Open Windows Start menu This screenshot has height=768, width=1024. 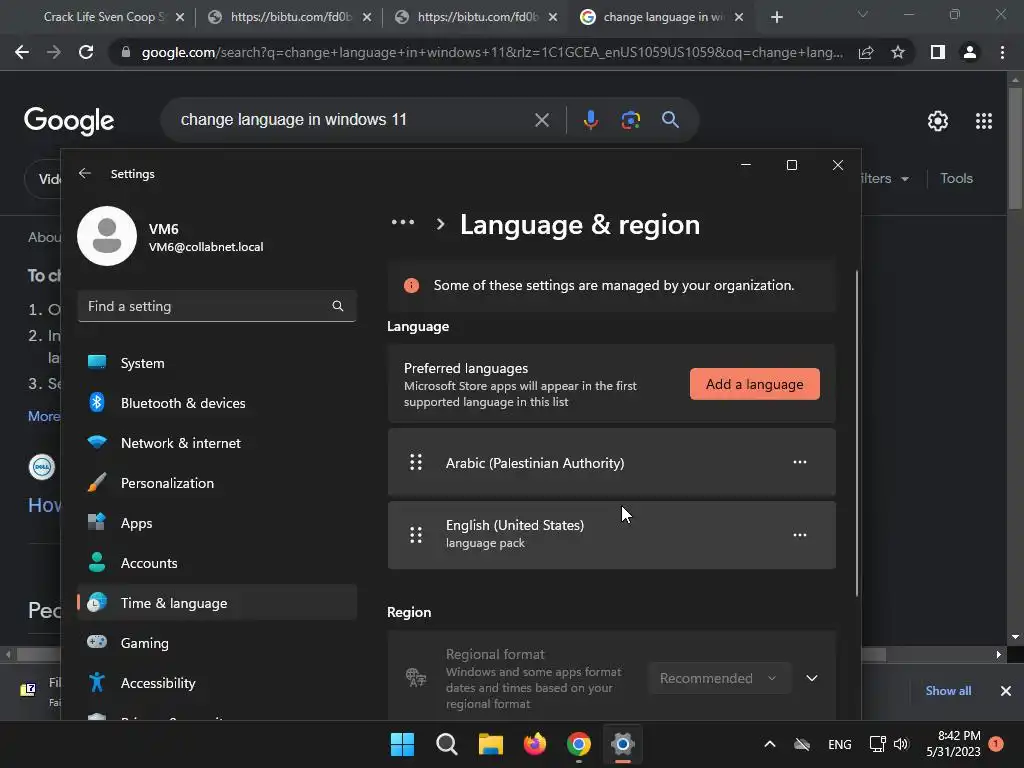pyautogui.click(x=402, y=744)
